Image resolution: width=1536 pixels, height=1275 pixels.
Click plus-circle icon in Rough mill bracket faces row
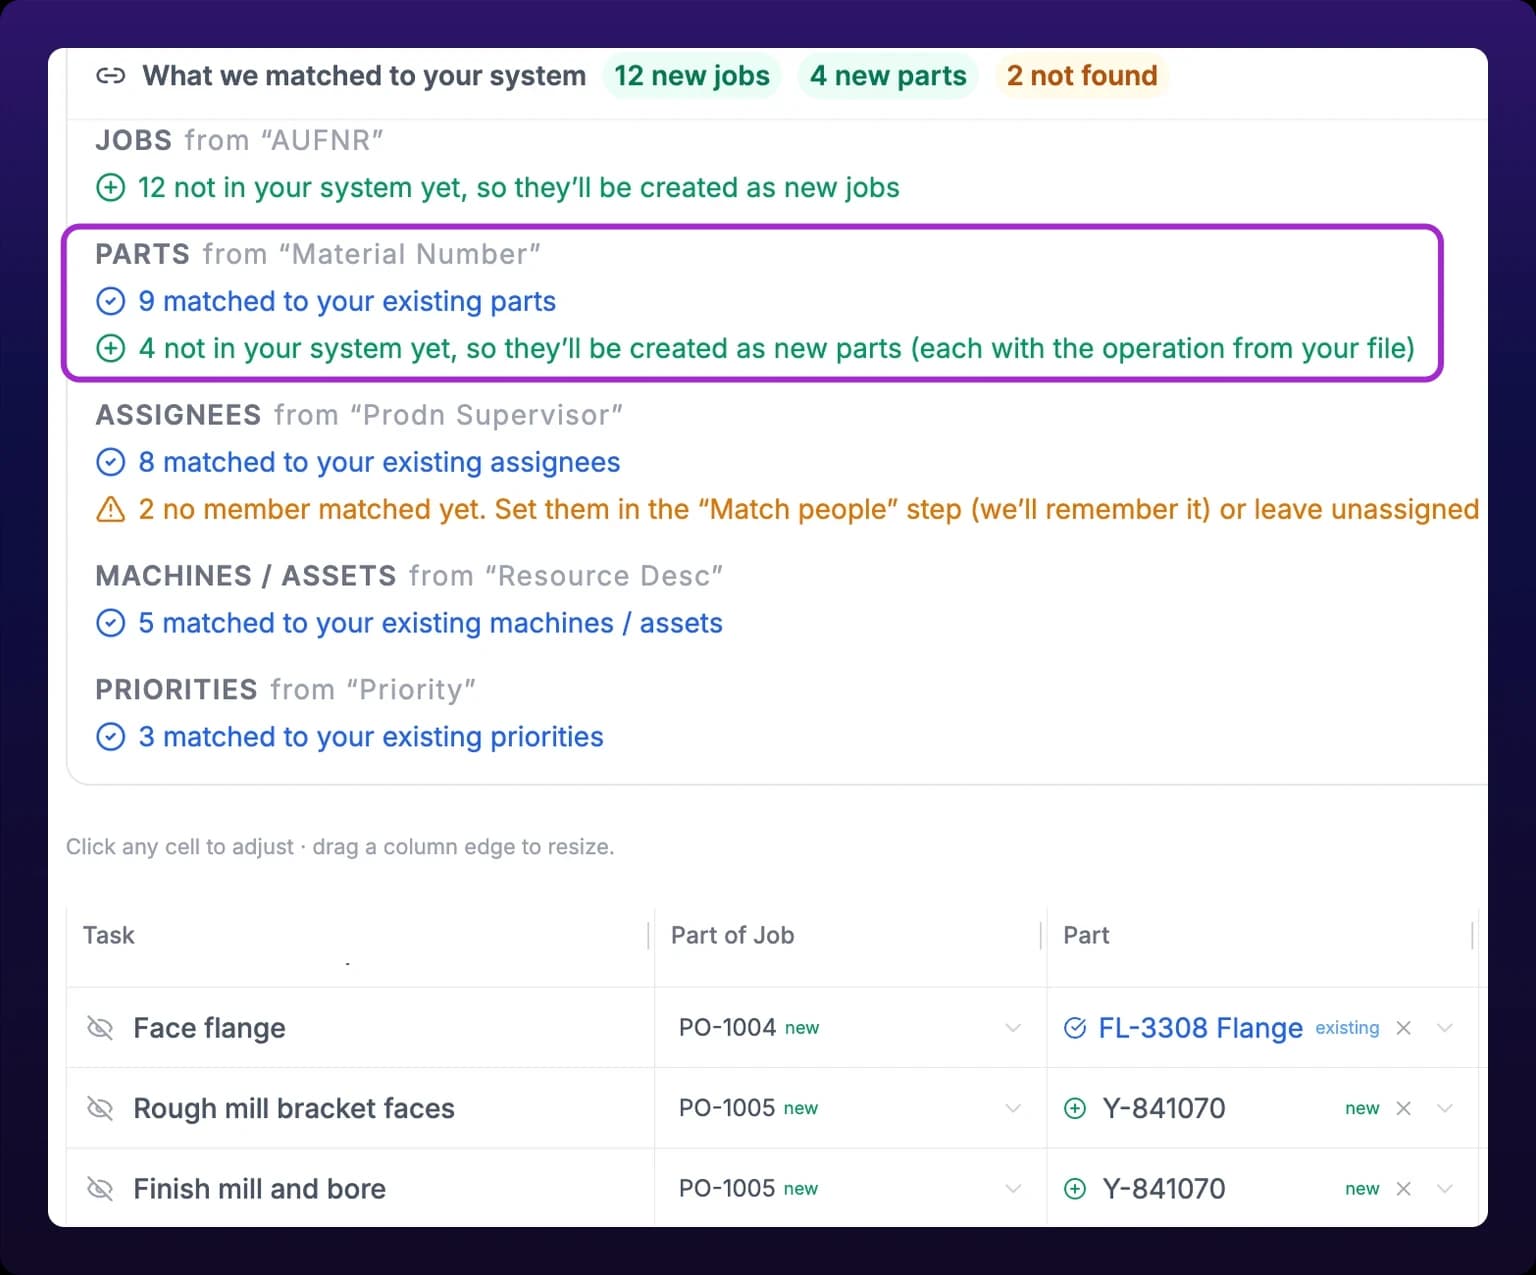[1075, 1108]
